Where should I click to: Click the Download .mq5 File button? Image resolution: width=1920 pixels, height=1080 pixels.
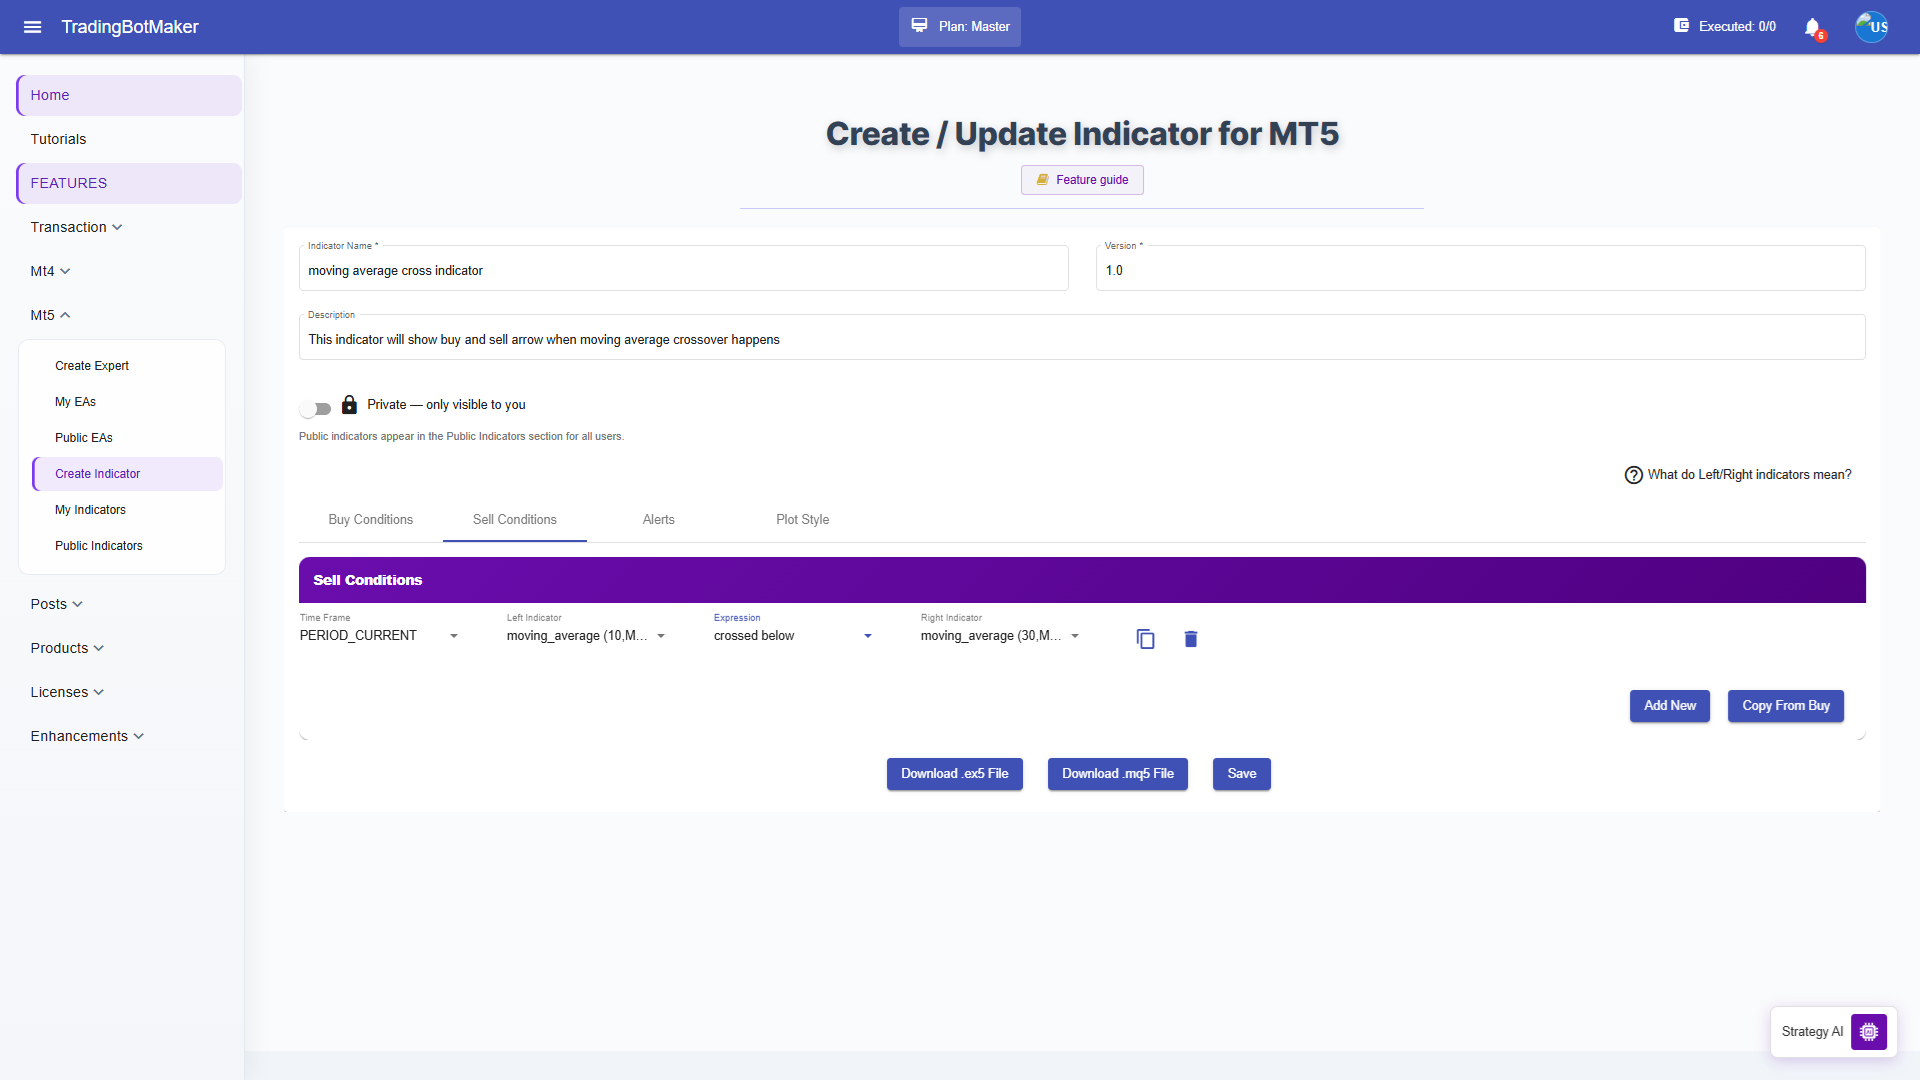pyautogui.click(x=1117, y=774)
